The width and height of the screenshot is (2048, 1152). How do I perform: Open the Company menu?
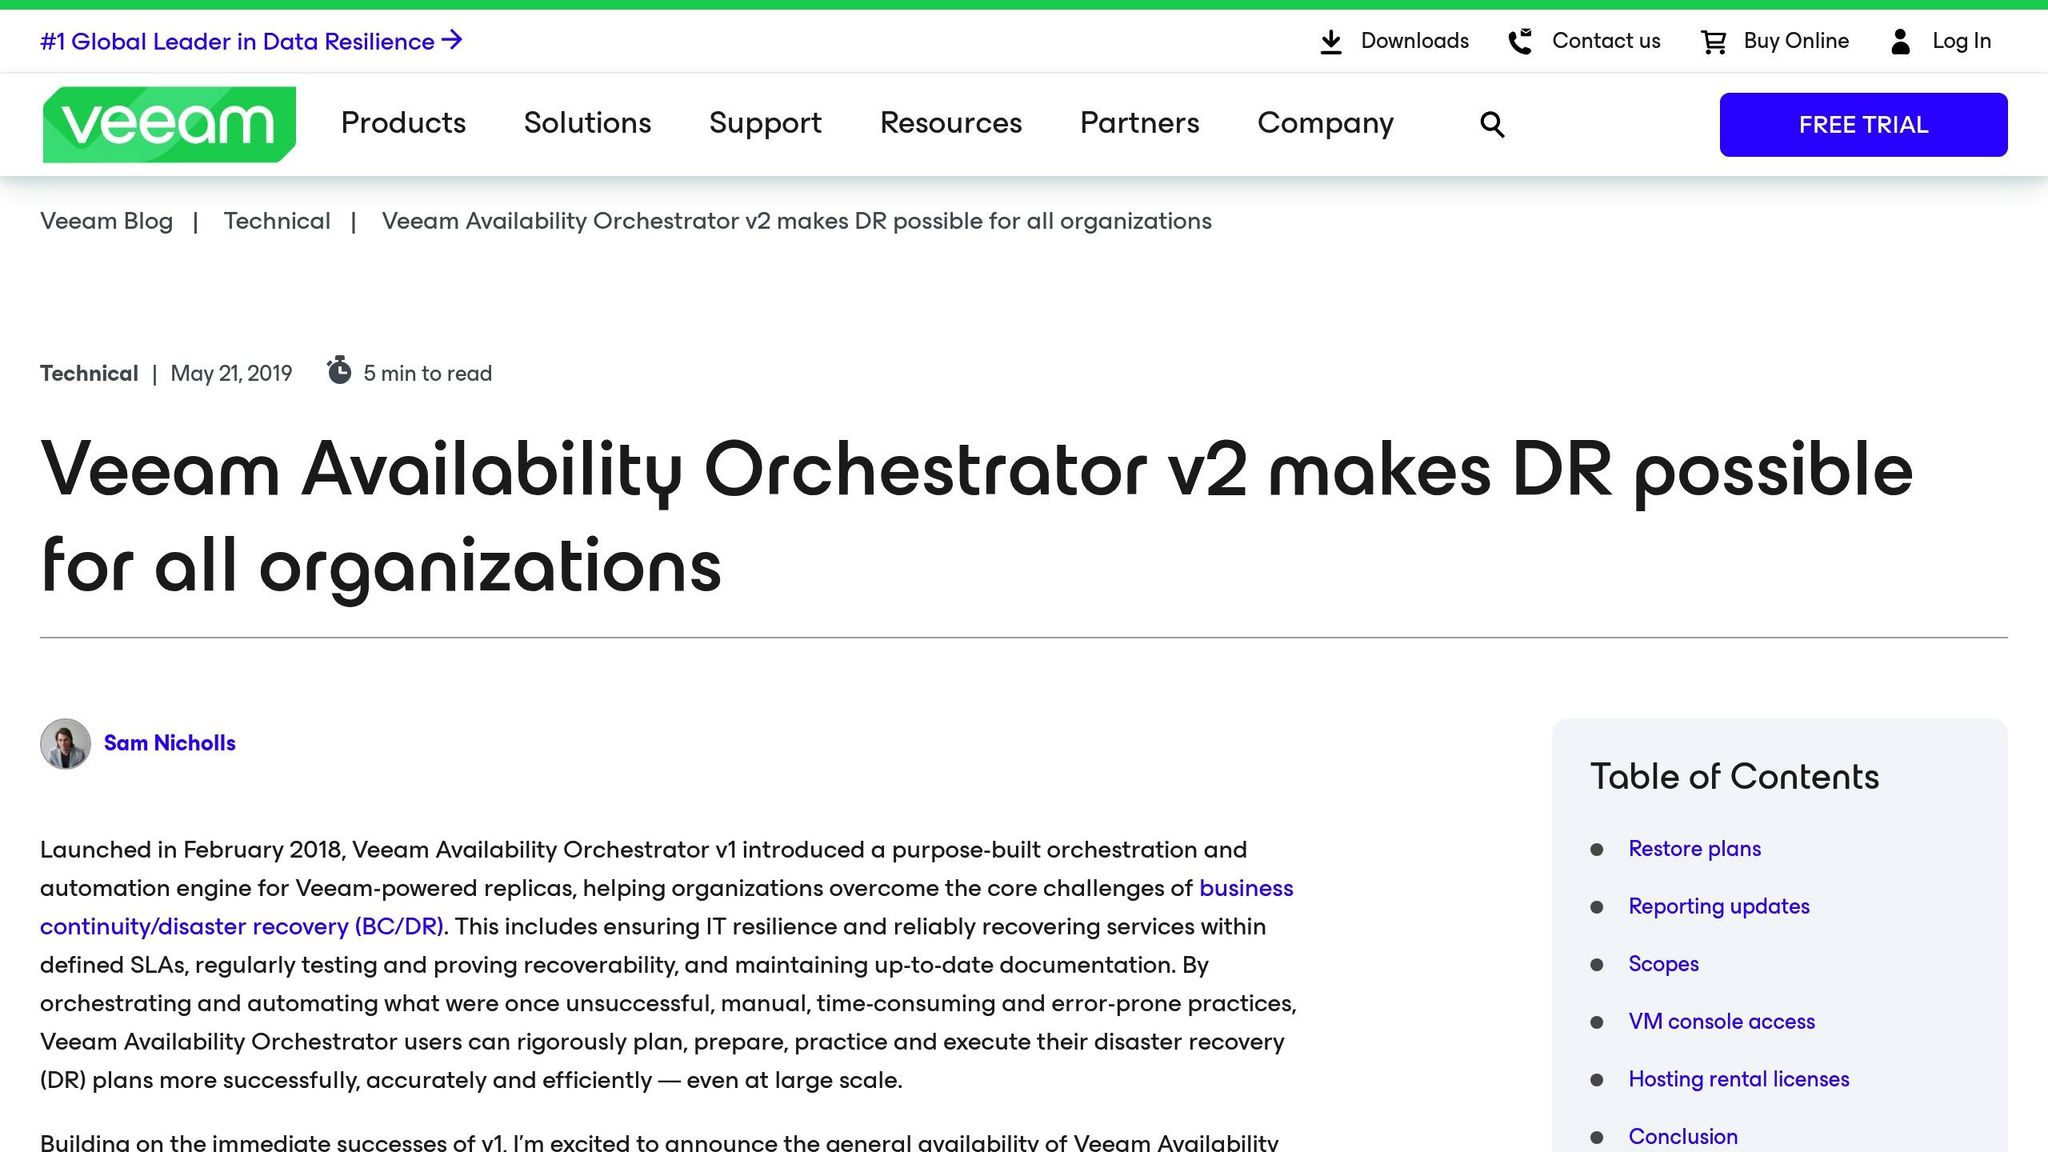[x=1325, y=123]
